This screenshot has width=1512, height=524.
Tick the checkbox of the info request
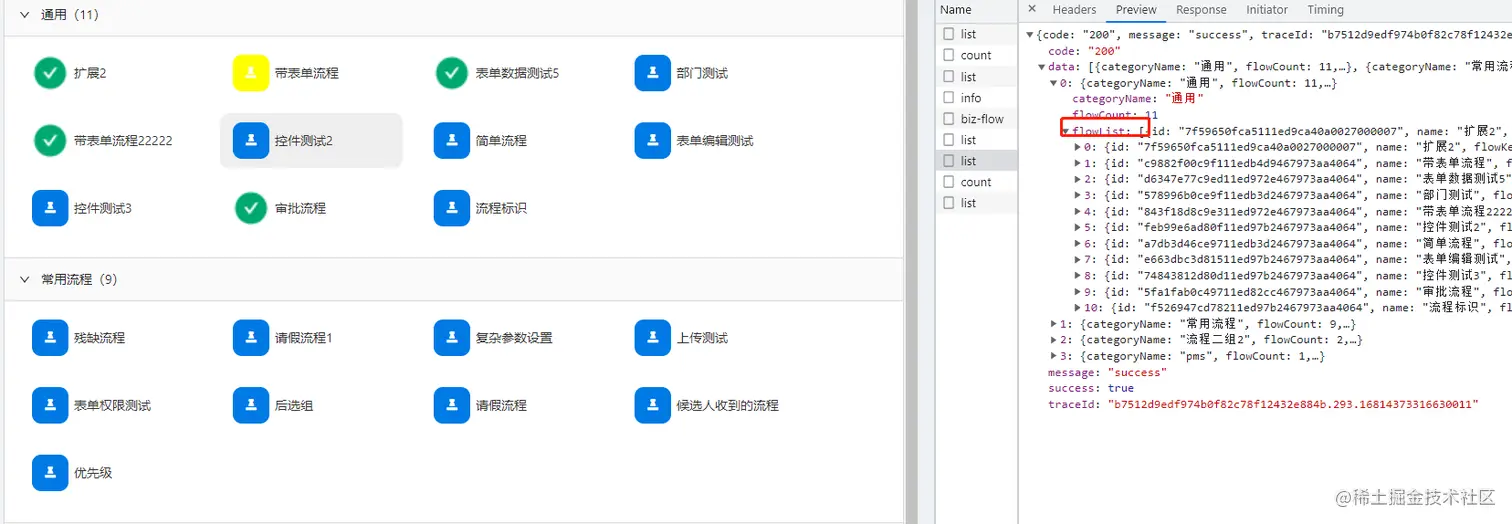pyautogui.click(x=949, y=98)
